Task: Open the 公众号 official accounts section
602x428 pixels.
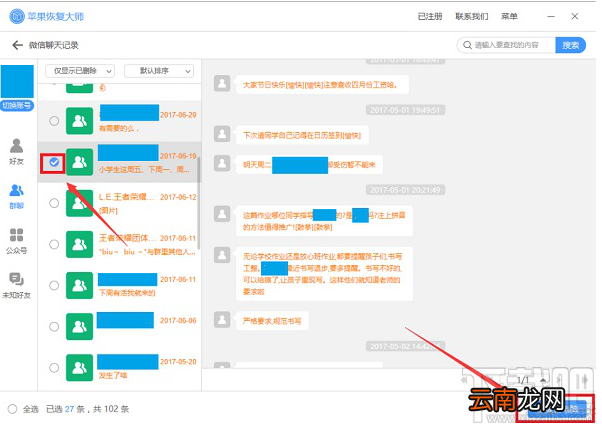Action: click(16, 241)
